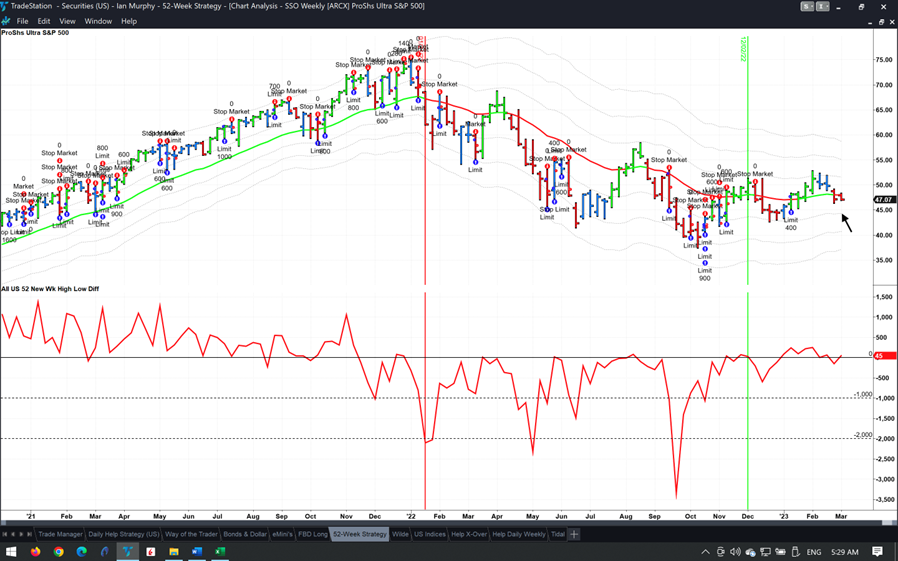898x561 pixels.
Task: Open the volume control in system tray
Action: [735, 552]
